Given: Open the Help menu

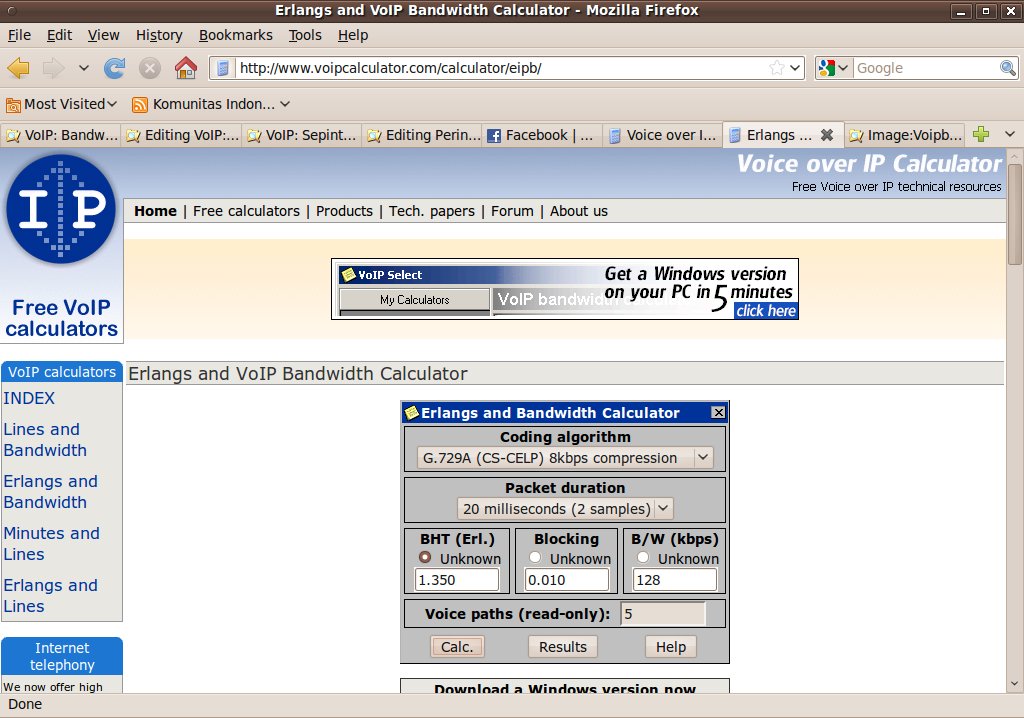Looking at the screenshot, I should (x=353, y=35).
